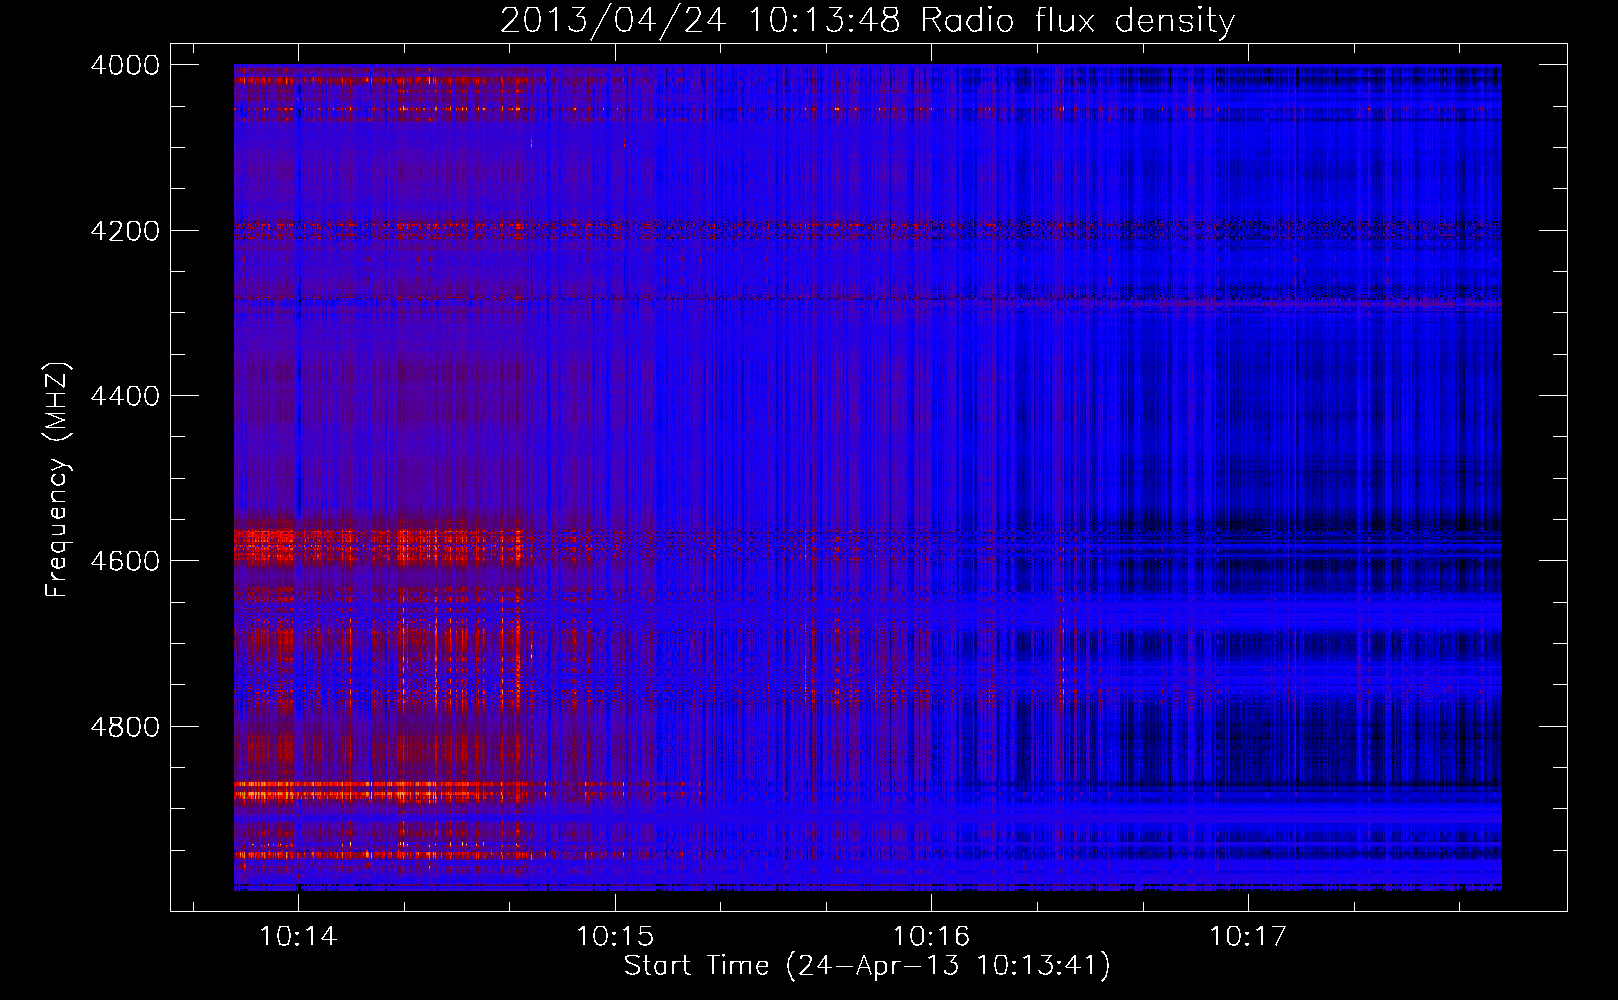Click the 4800 frequency tick label
The height and width of the screenshot is (1000, 1618).
click(x=125, y=727)
